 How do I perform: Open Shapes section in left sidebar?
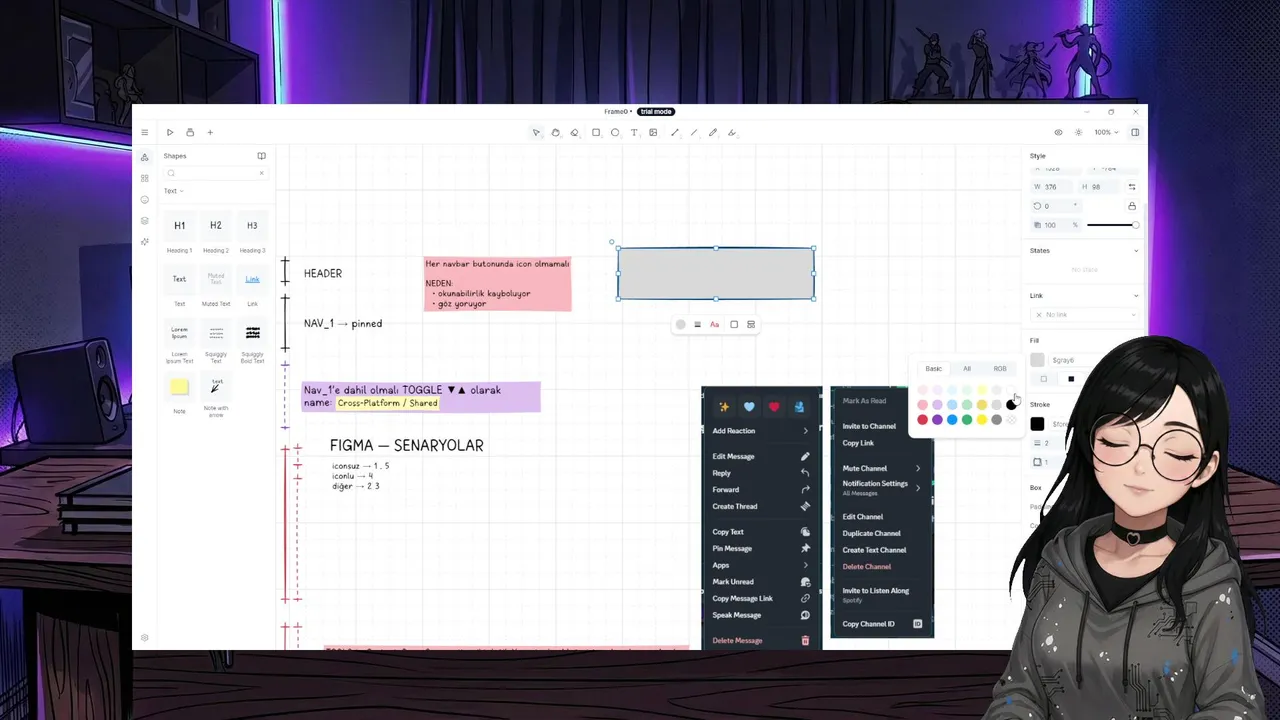pos(144,157)
